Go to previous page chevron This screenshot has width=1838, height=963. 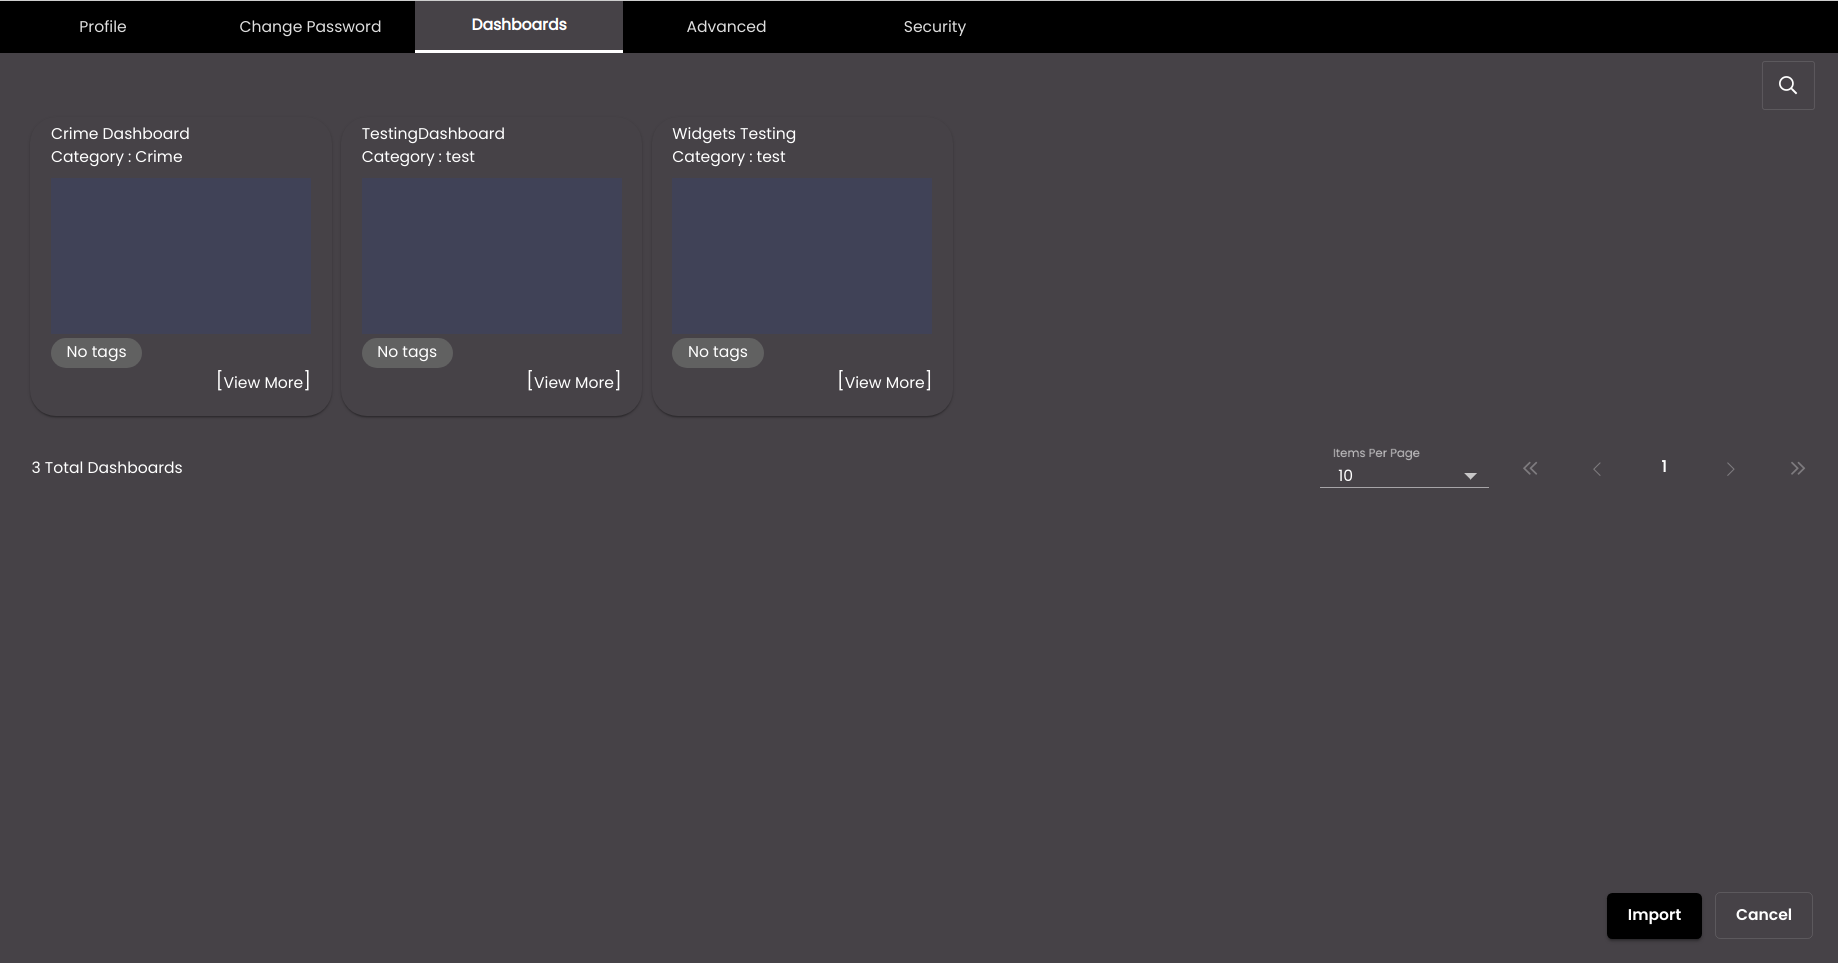click(x=1597, y=468)
